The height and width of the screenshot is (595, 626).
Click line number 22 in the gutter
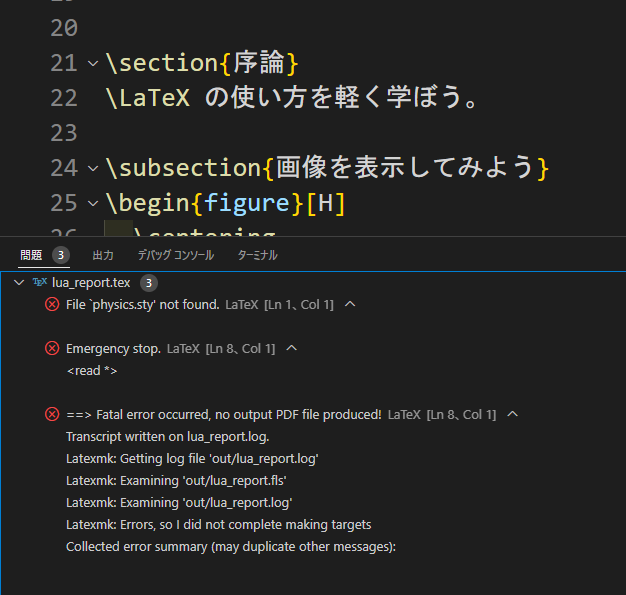pos(64,98)
